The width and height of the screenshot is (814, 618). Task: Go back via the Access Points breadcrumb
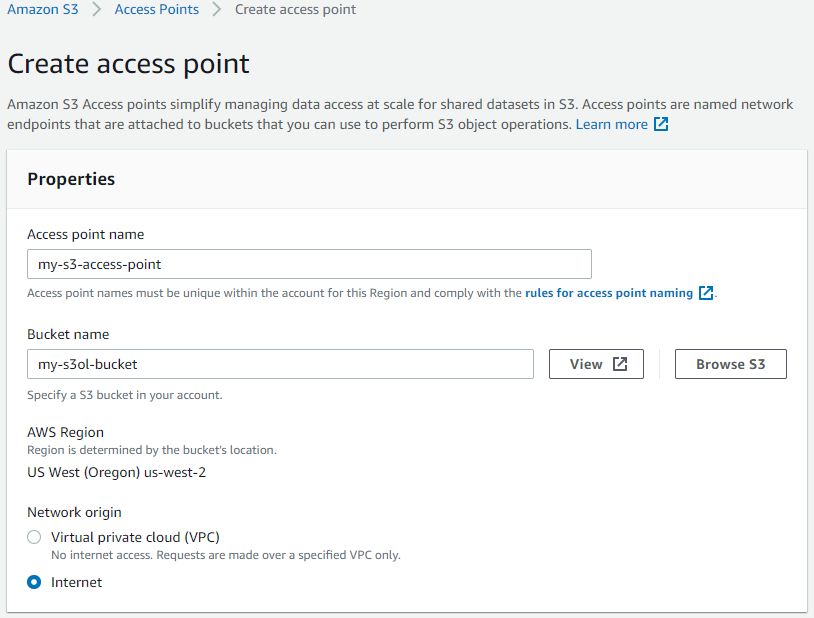click(x=156, y=9)
